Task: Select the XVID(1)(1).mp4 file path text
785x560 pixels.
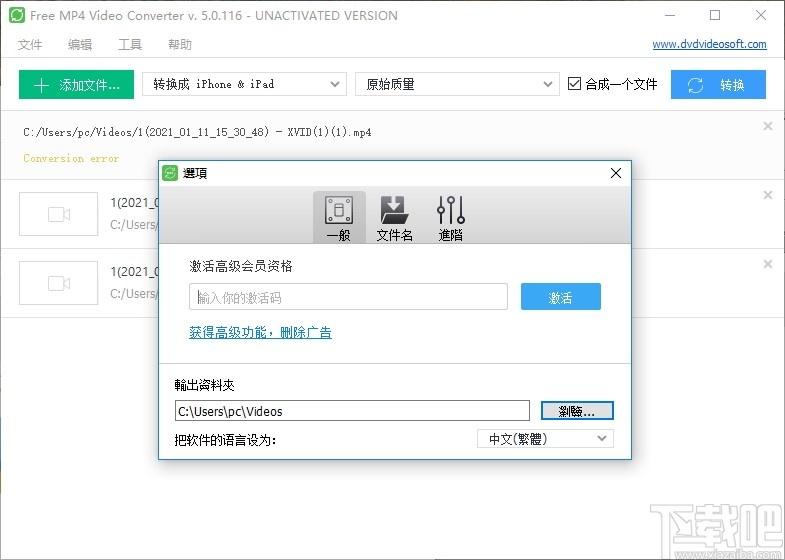Action: (197, 133)
